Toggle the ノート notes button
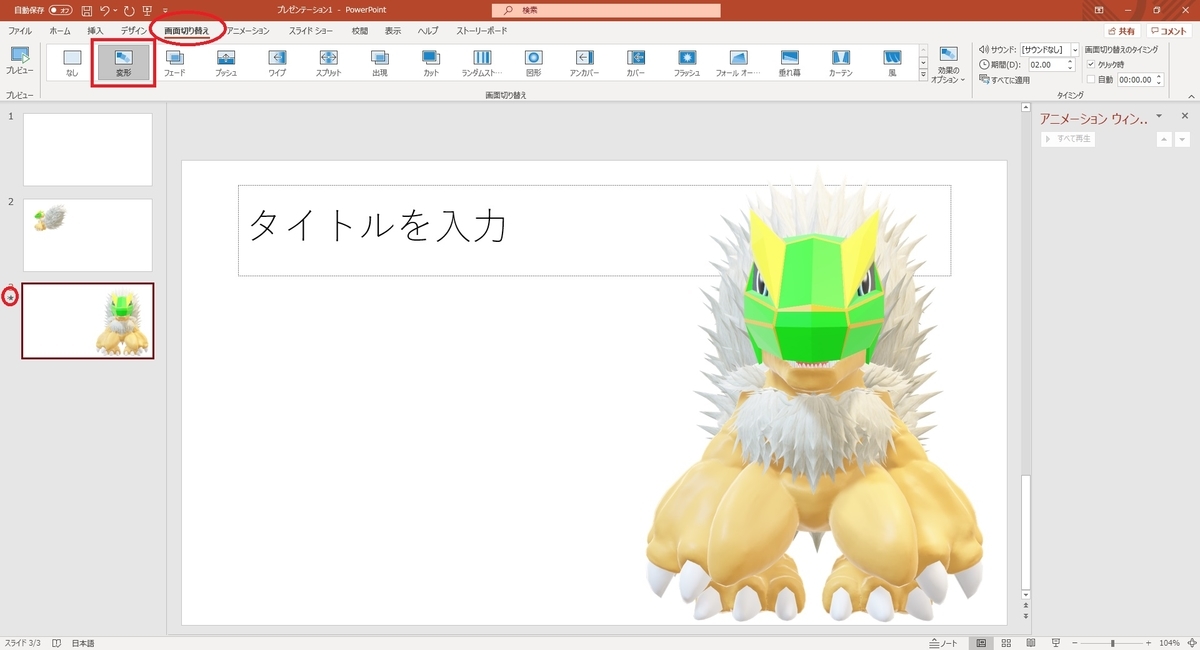The width and height of the screenshot is (1200, 650). point(943,643)
